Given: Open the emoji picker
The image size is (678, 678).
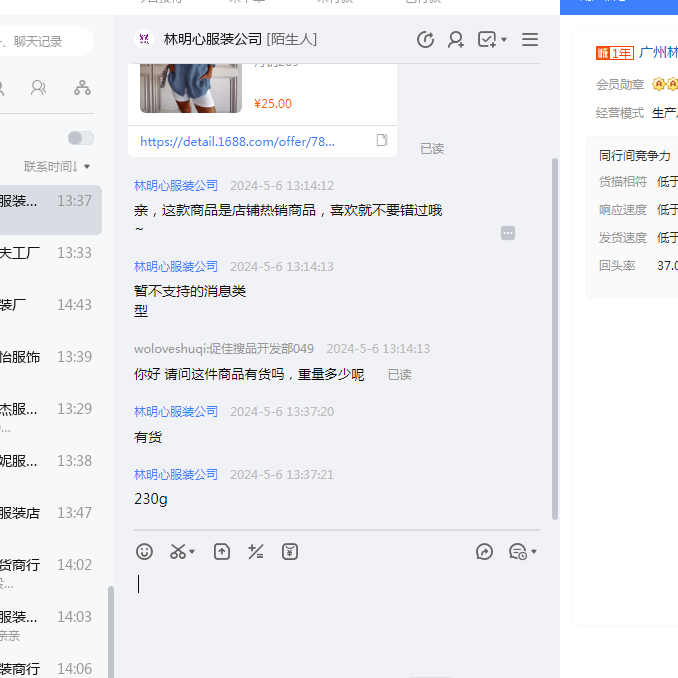Looking at the screenshot, I should (145, 552).
